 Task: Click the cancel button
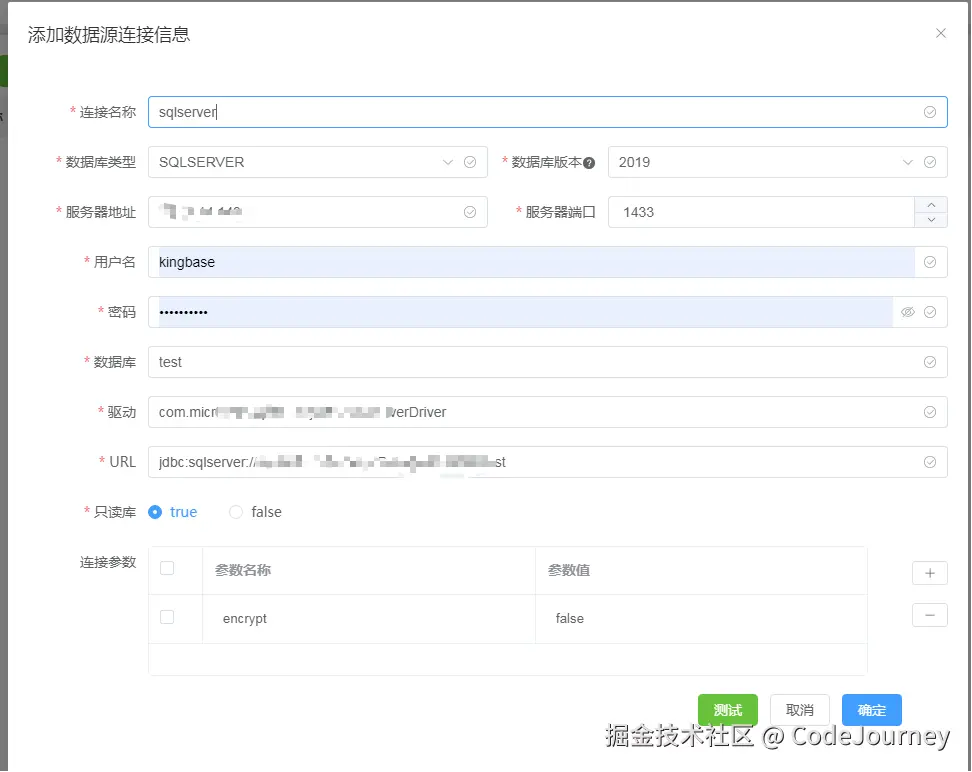tap(800, 710)
